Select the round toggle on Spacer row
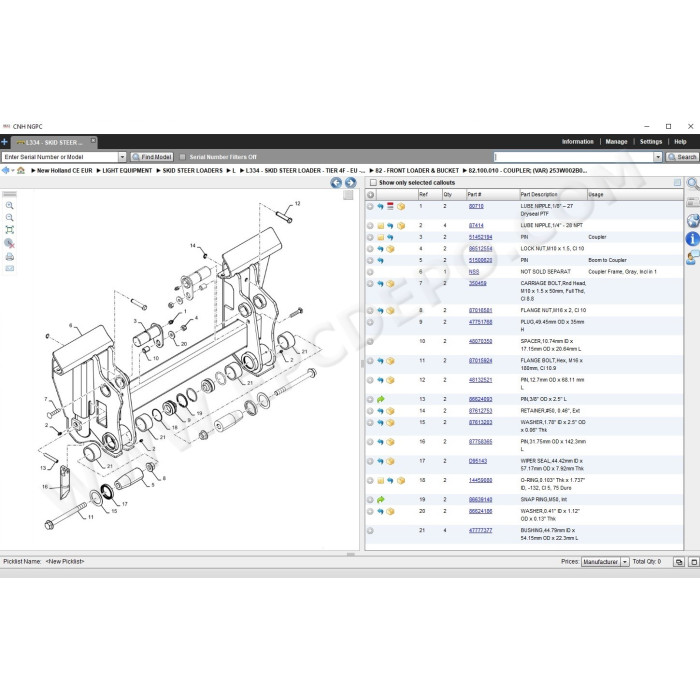700x700 pixels. 370,342
